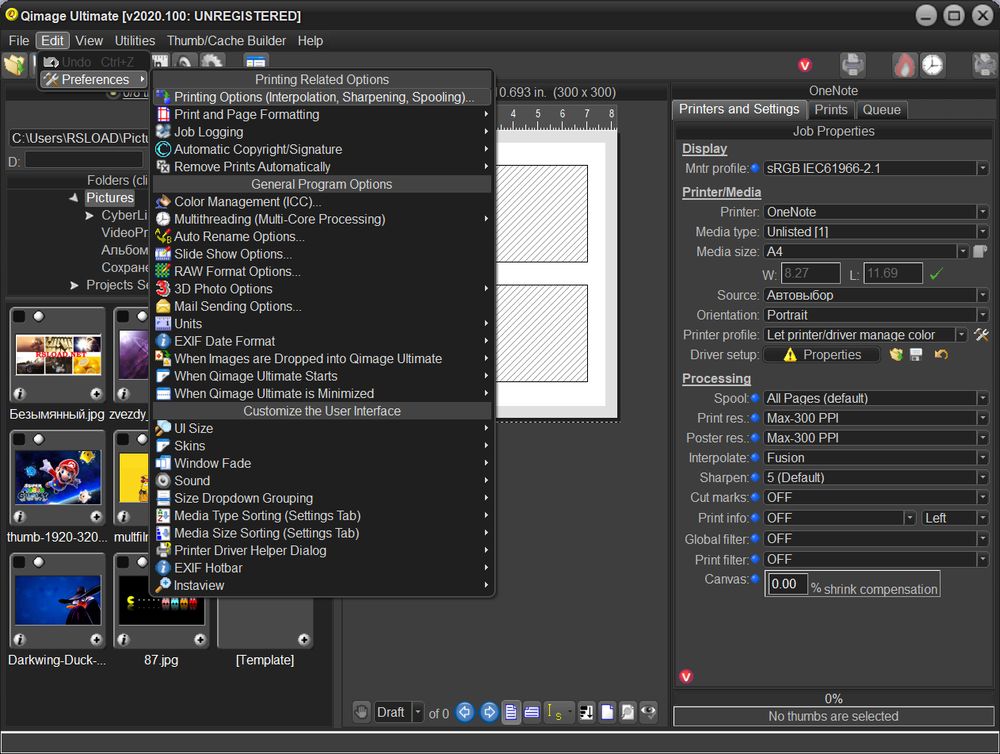Image resolution: width=1000 pixels, height=754 pixels.
Task: Click the wrench icon beside Printer profile
Action: tap(981, 335)
